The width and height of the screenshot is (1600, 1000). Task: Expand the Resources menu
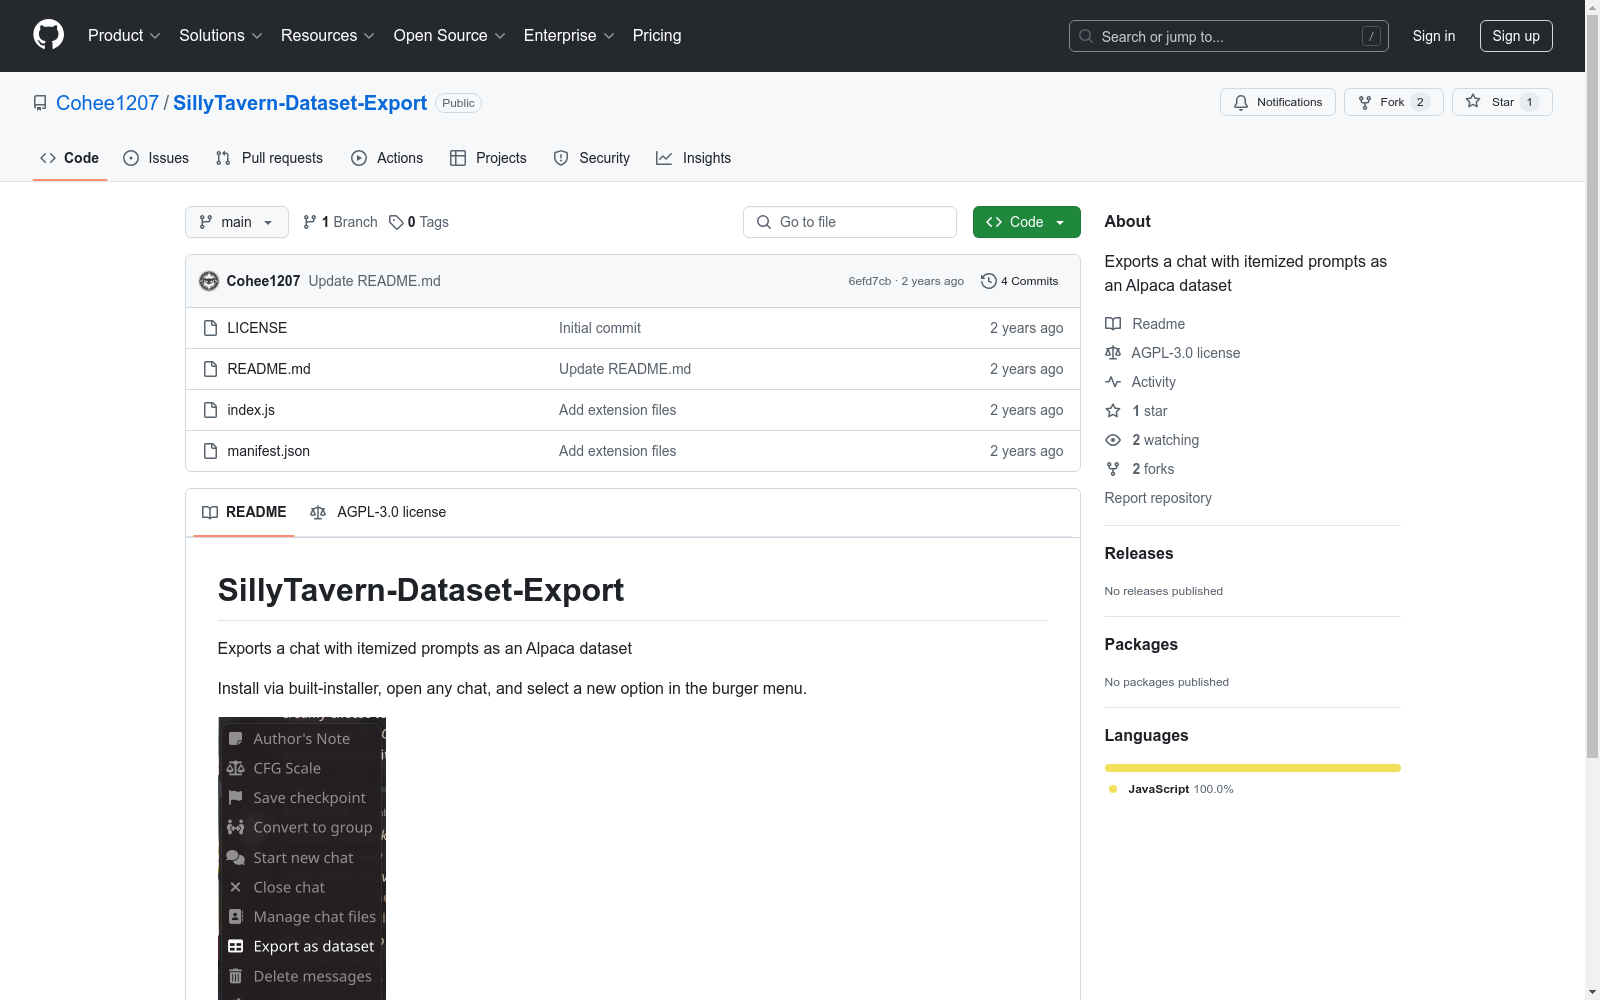[328, 35]
